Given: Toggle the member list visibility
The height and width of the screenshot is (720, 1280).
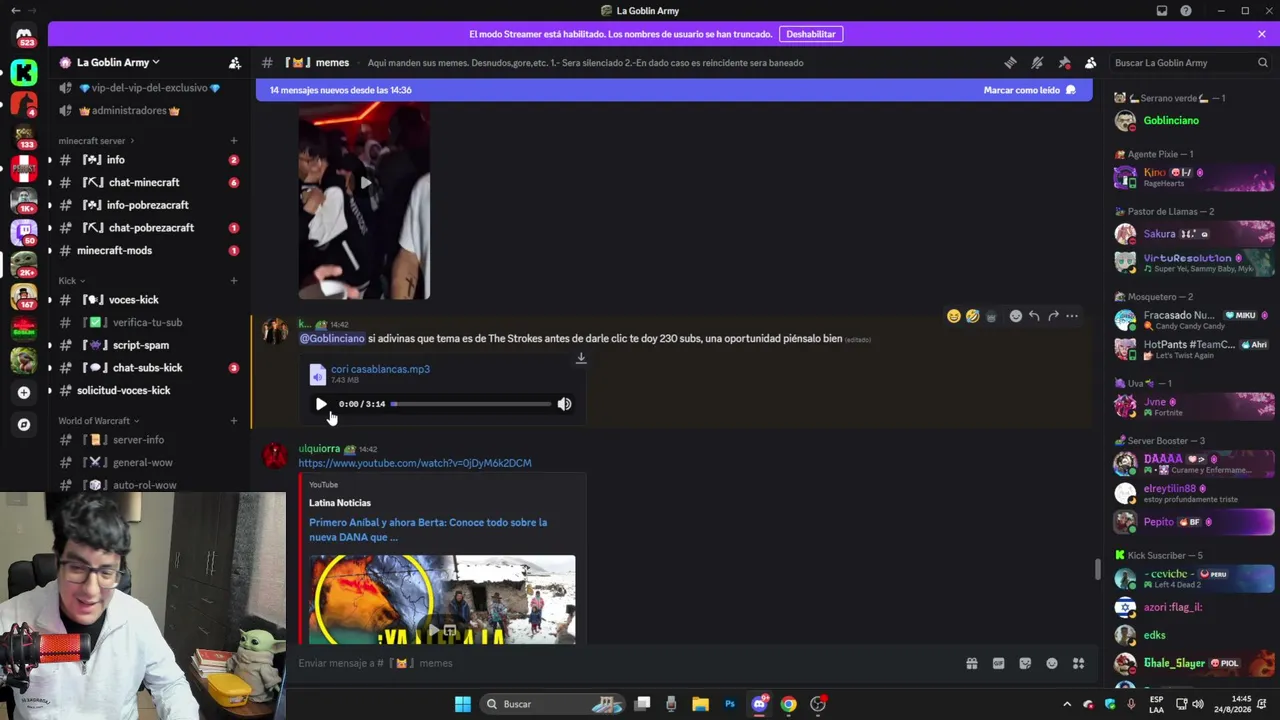Looking at the screenshot, I should [1091, 62].
